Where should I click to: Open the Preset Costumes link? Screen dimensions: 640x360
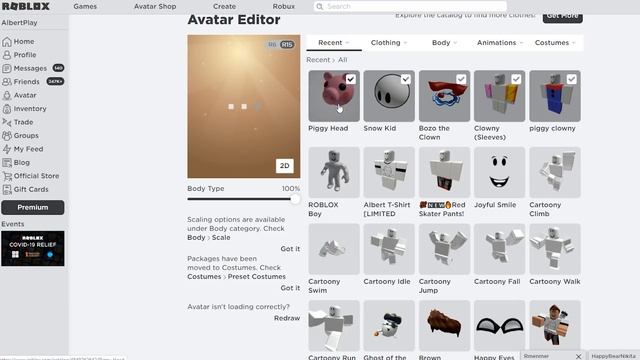tap(257, 277)
